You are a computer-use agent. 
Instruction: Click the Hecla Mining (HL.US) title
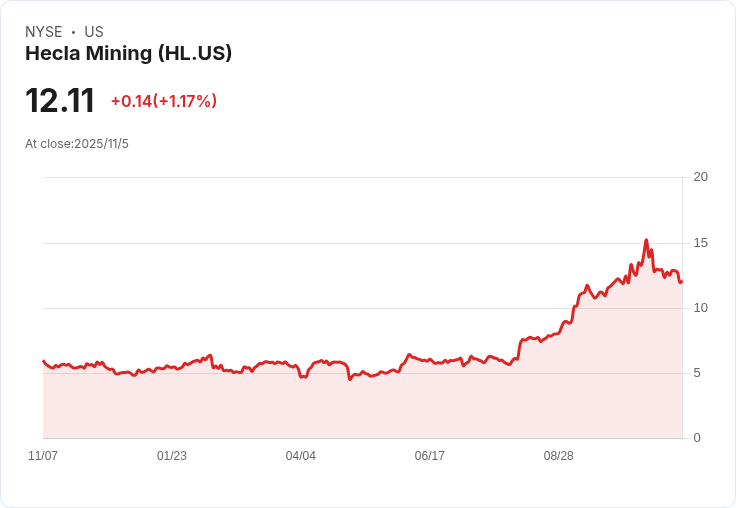tap(128, 54)
